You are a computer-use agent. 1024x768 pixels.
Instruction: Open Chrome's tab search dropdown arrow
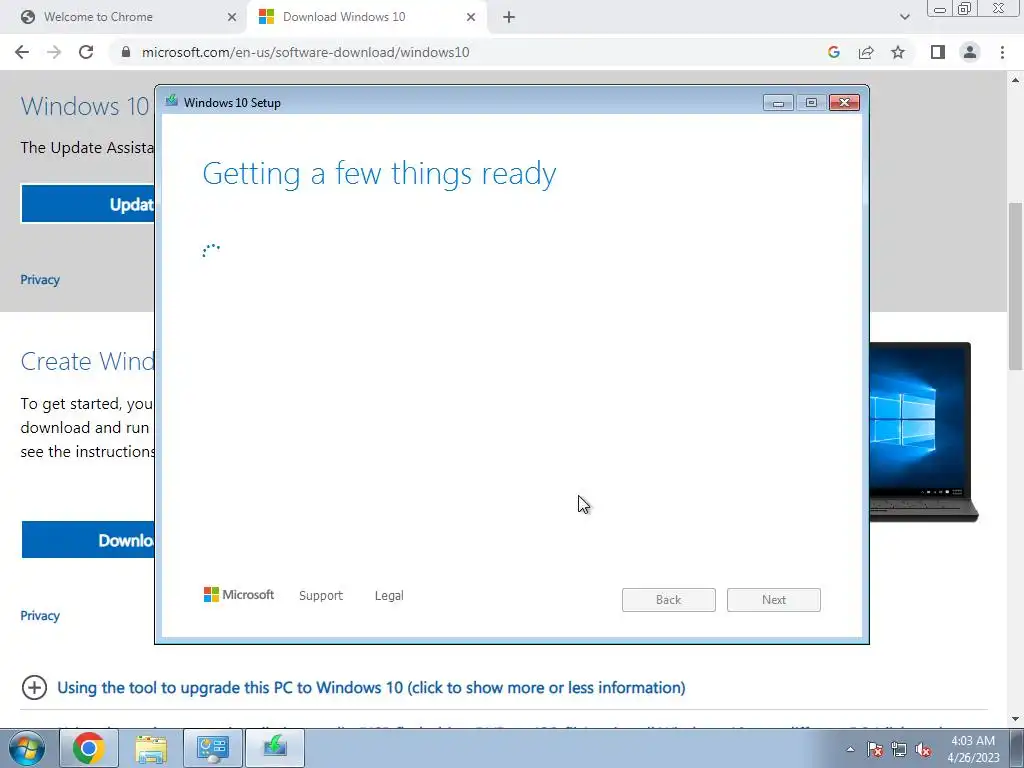pos(904,17)
